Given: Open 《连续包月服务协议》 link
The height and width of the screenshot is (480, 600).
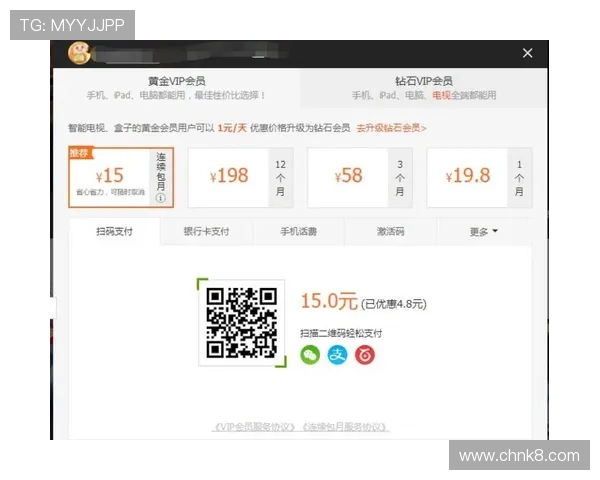Looking at the screenshot, I should point(345,427).
